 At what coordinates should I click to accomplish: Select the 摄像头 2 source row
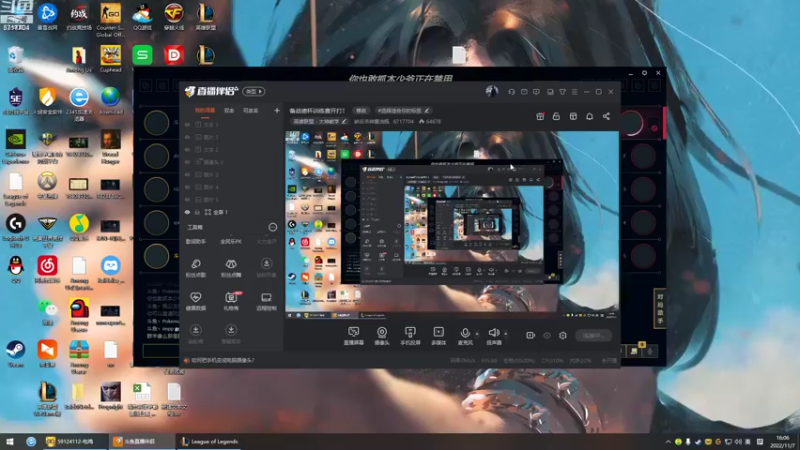pyautogui.click(x=232, y=162)
